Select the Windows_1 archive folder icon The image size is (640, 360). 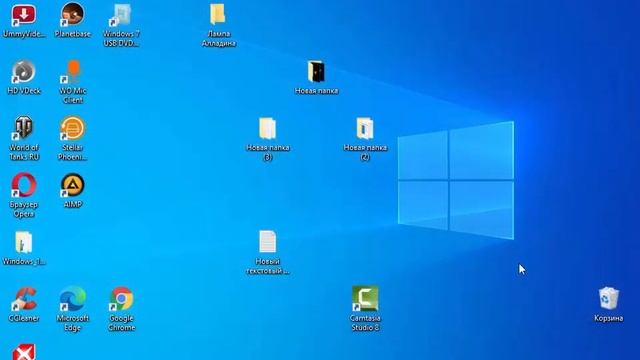tap(24, 242)
